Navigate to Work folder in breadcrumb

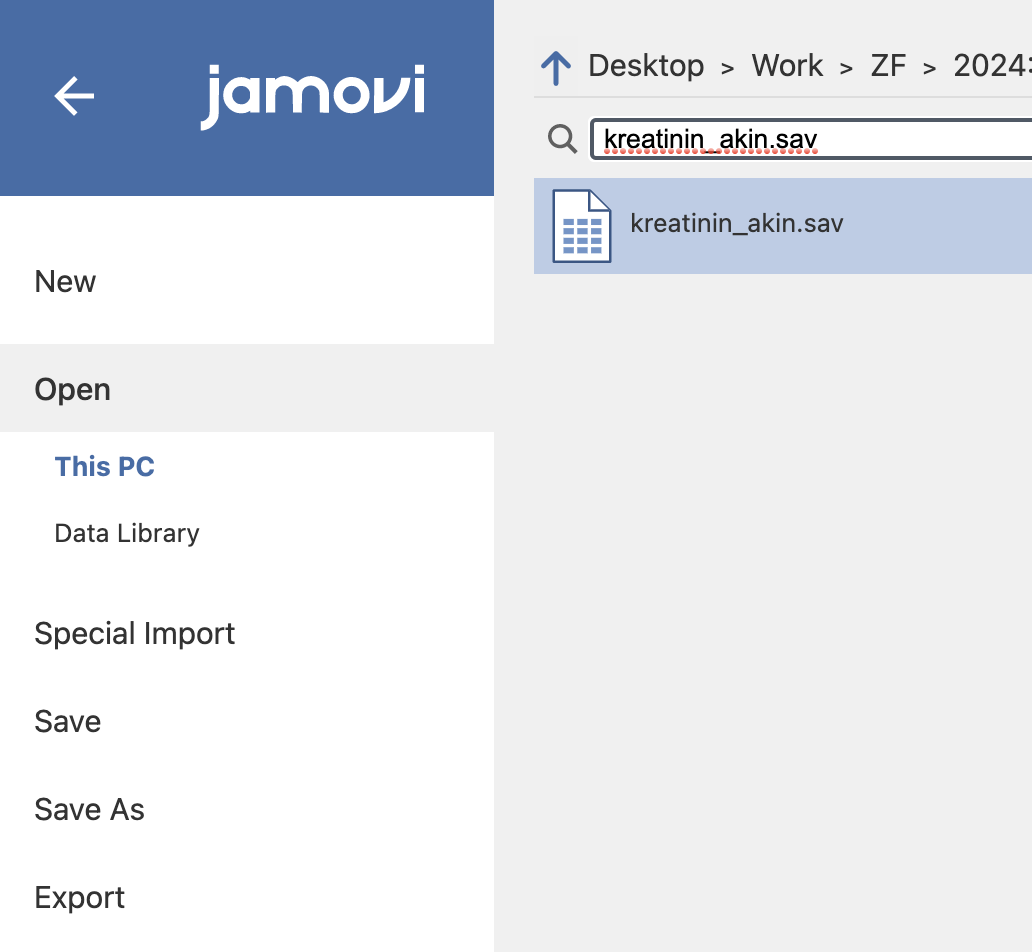coord(787,66)
